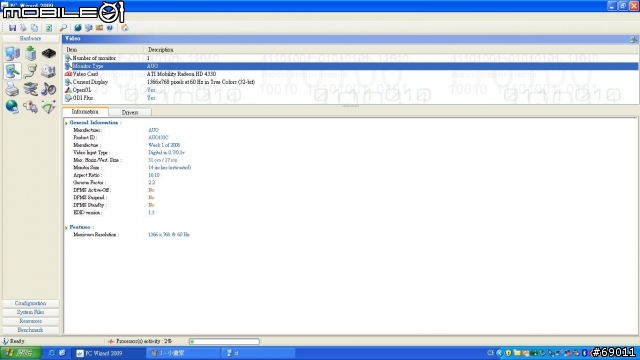Image resolution: width=640 pixels, height=360 pixels.
Task: Click the Item column header
Action: (104, 50)
